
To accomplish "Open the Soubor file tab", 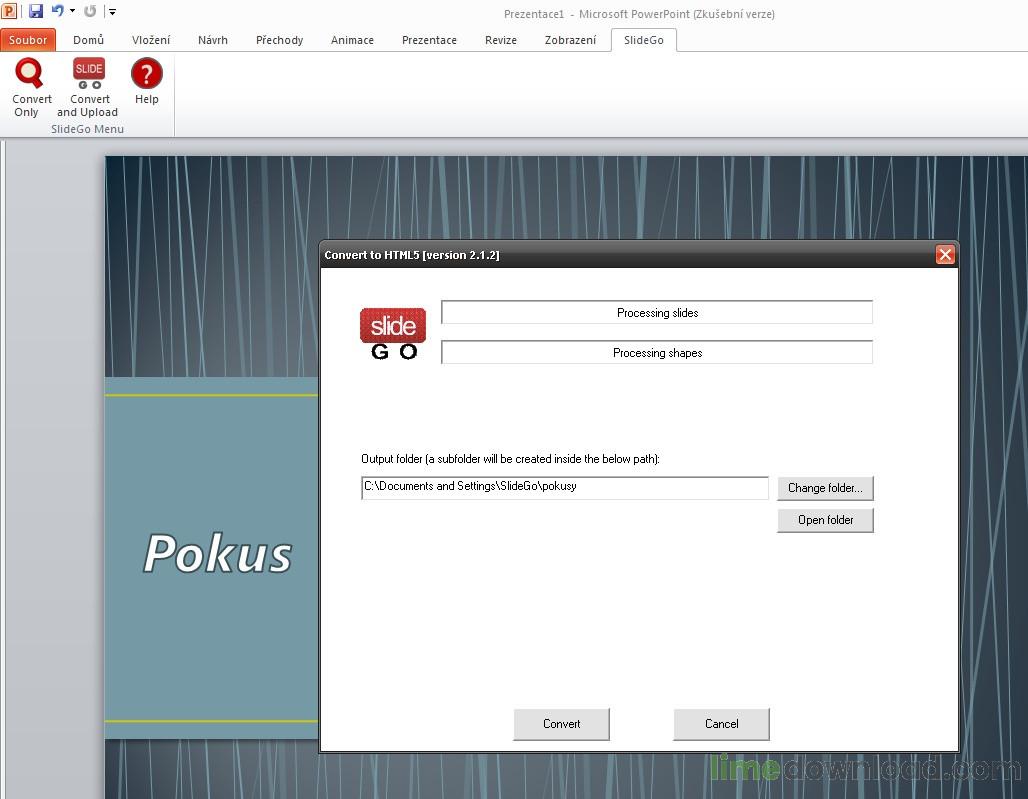I will [x=28, y=40].
